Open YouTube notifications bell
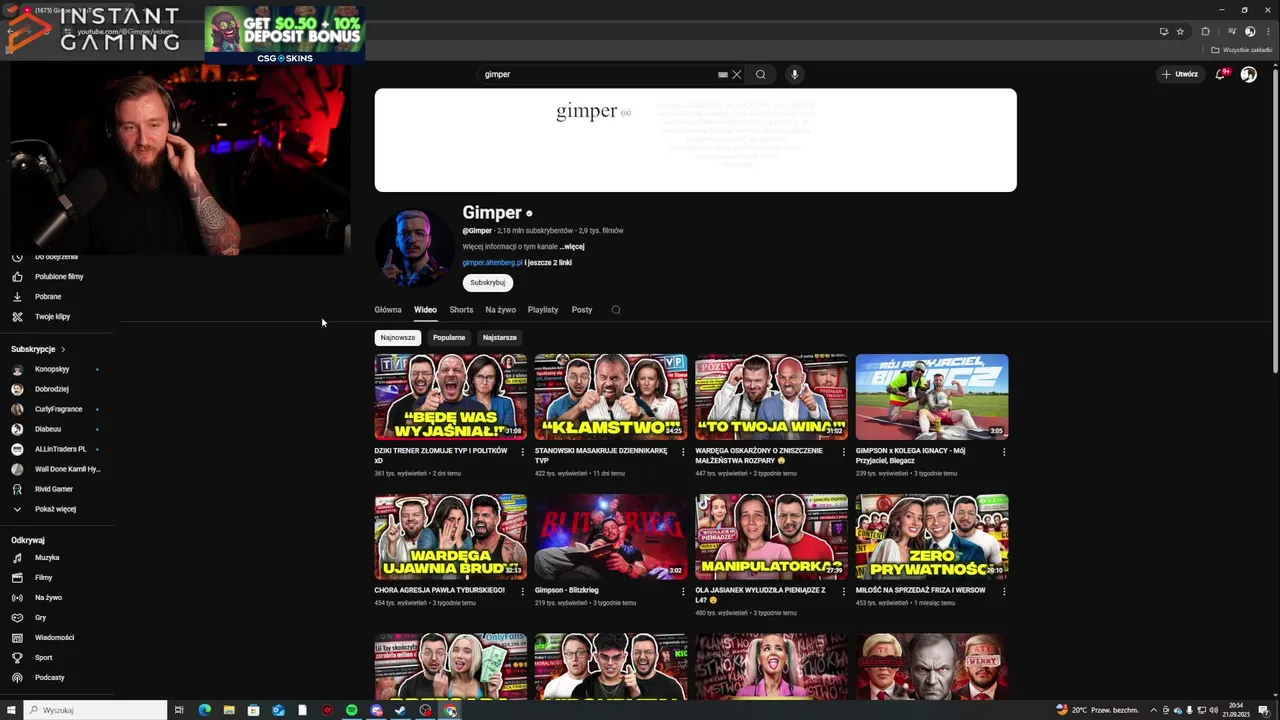1280x720 pixels. pyautogui.click(x=1220, y=74)
